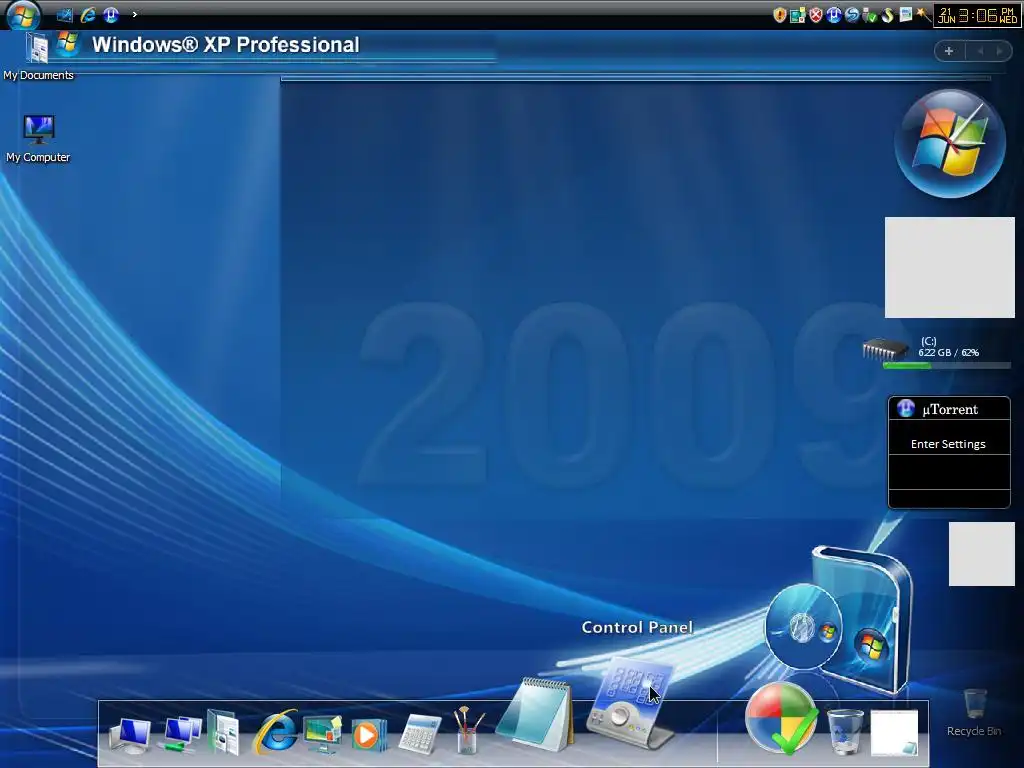Click the sidebar next arrow

[x=999, y=51]
